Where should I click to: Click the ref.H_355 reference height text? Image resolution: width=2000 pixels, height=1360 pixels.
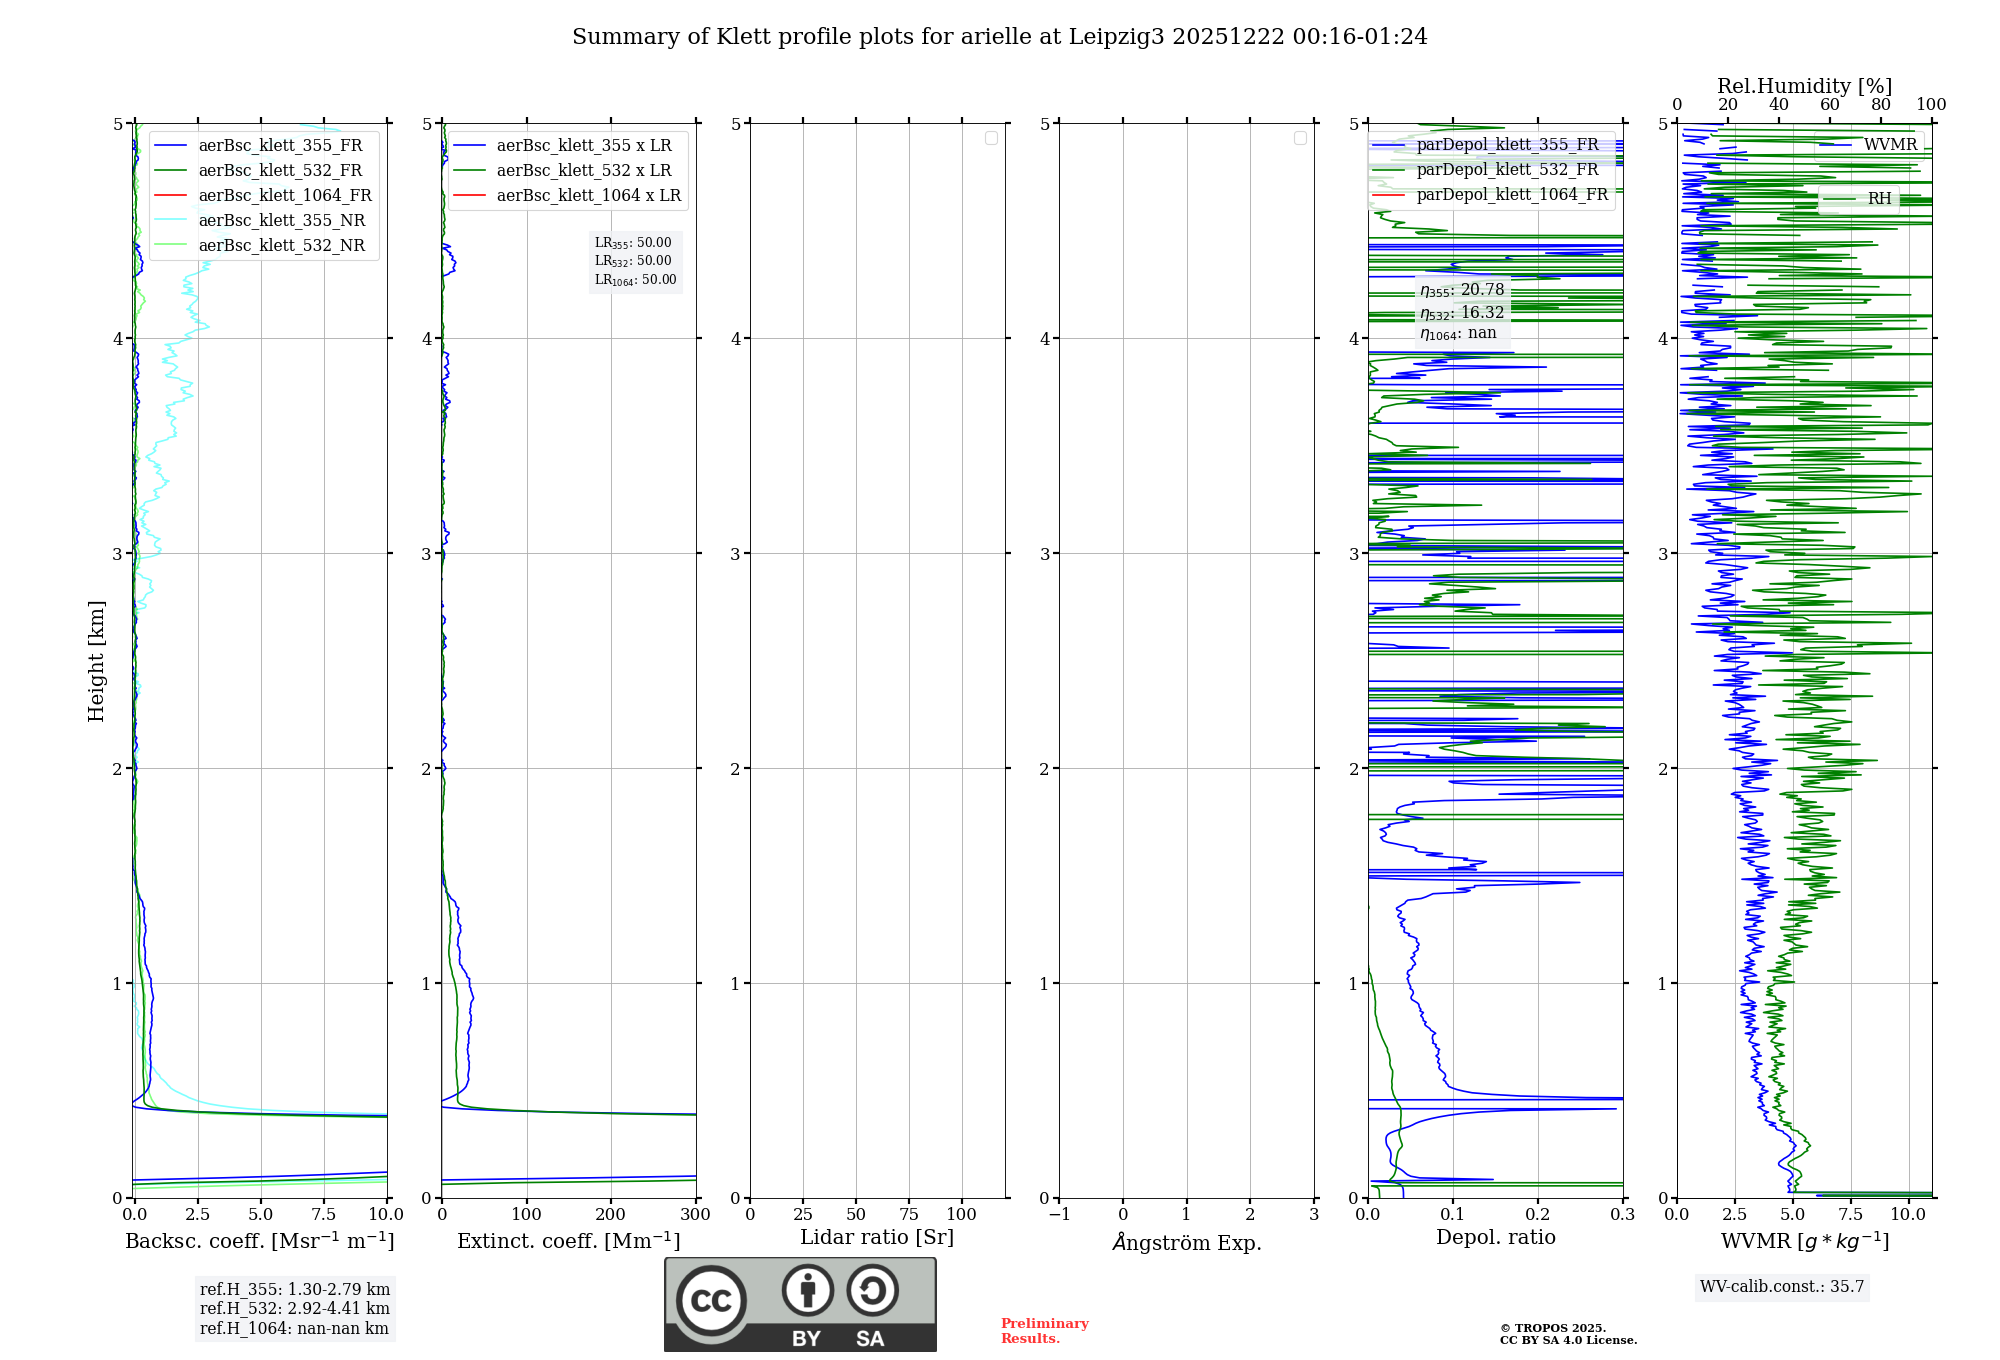tap(294, 1290)
